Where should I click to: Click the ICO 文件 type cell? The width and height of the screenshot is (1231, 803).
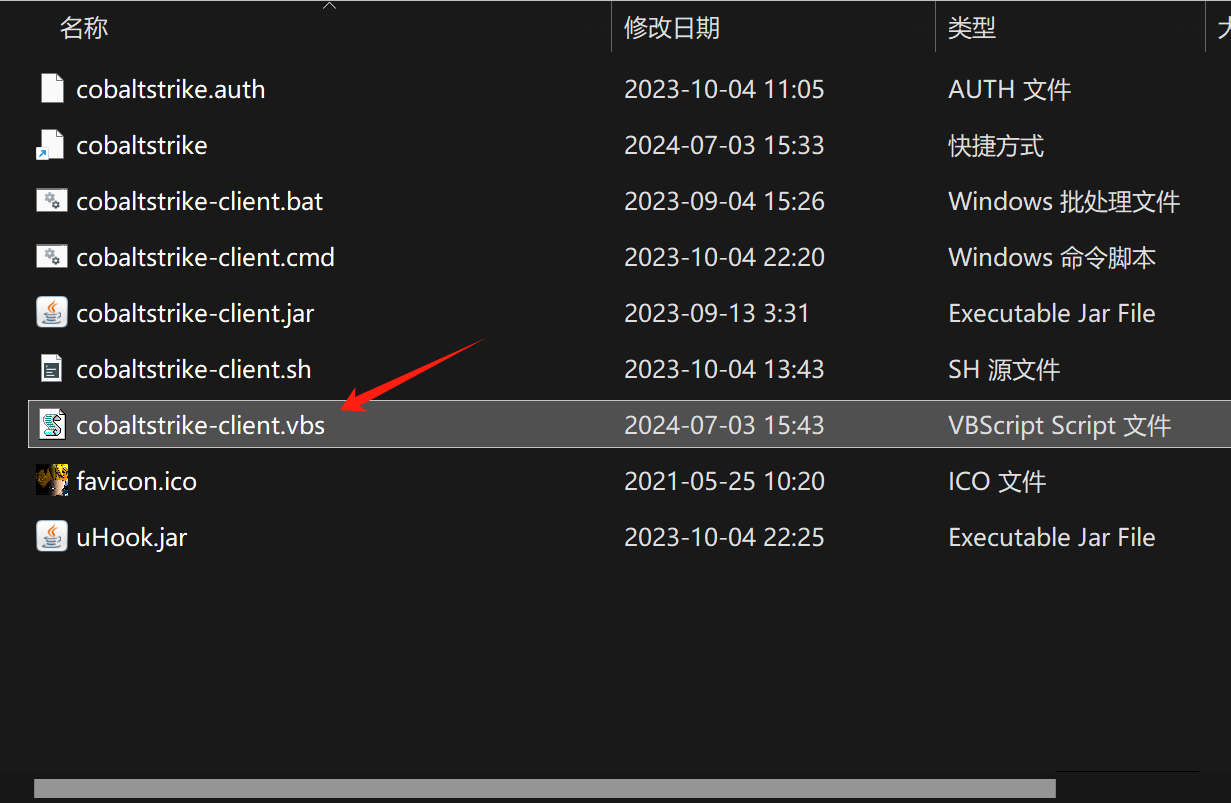point(997,481)
